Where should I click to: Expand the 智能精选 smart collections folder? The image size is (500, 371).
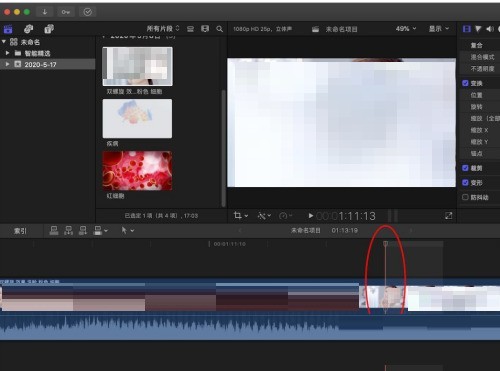[7, 53]
